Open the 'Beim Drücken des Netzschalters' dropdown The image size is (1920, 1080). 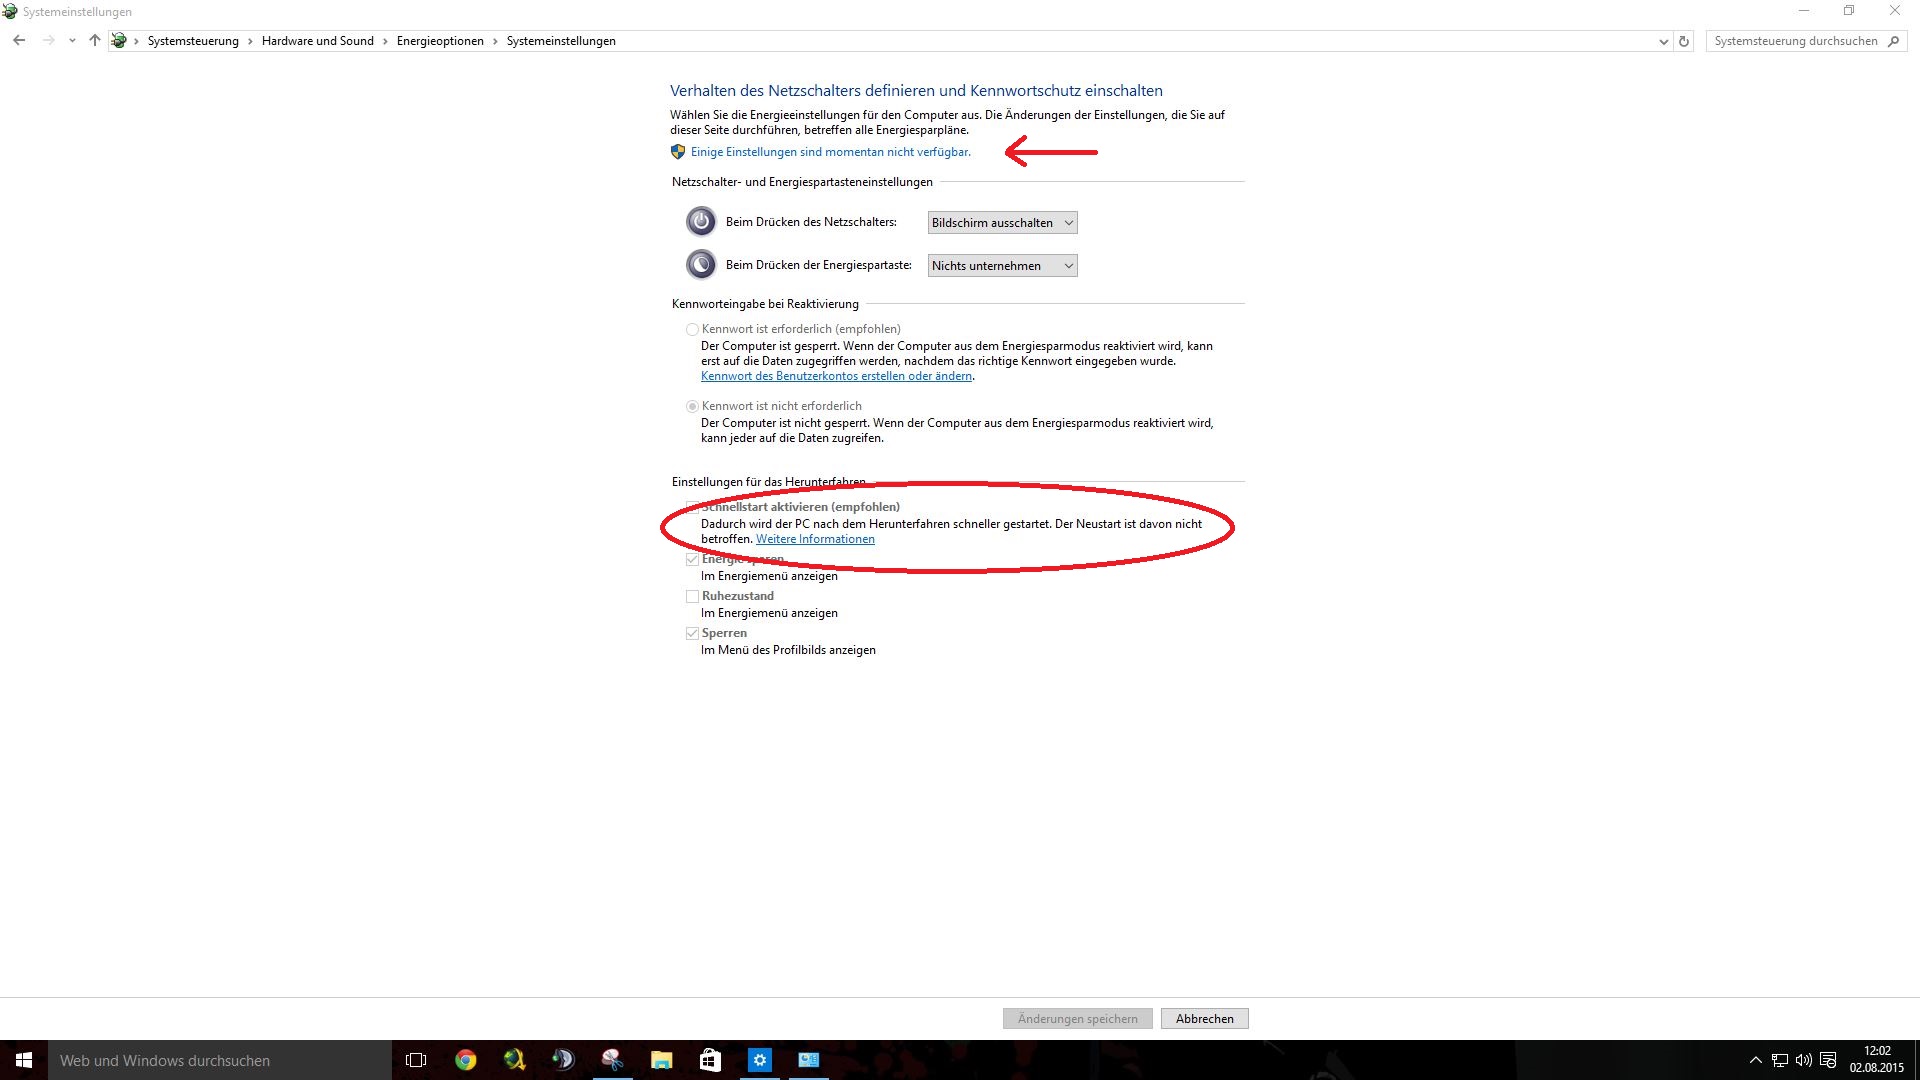pos(1002,223)
